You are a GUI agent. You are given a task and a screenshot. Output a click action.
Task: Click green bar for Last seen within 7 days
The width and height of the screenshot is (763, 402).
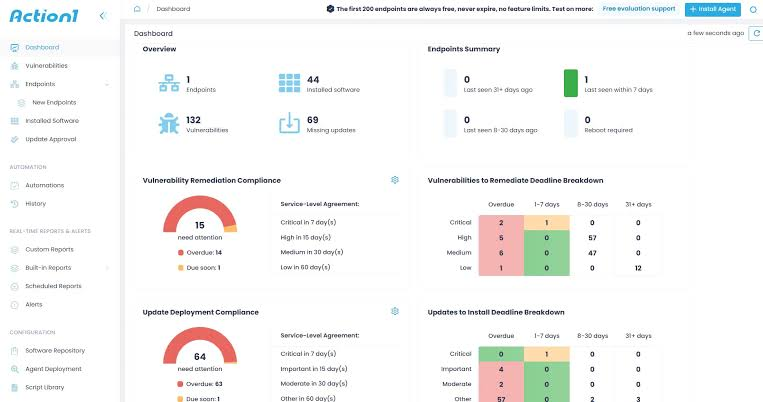point(571,83)
